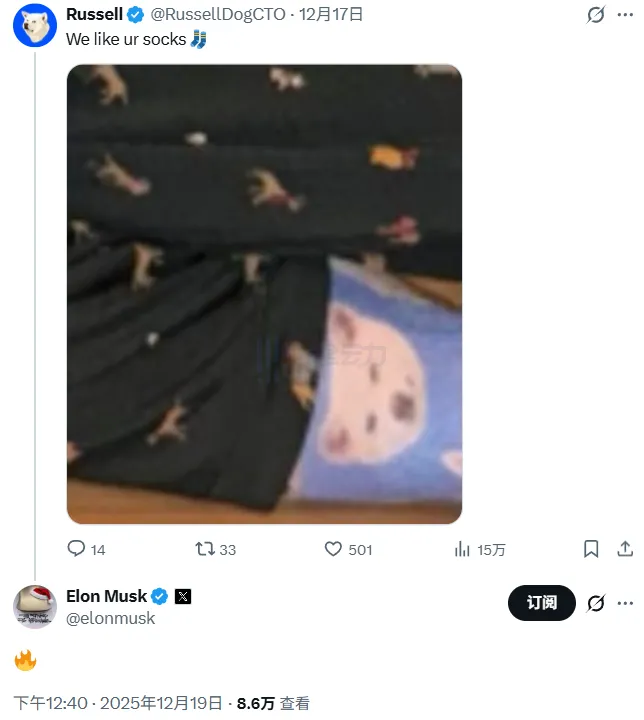Click Grok icon on Russell's tweet
644x720 pixels.
(x=596, y=15)
